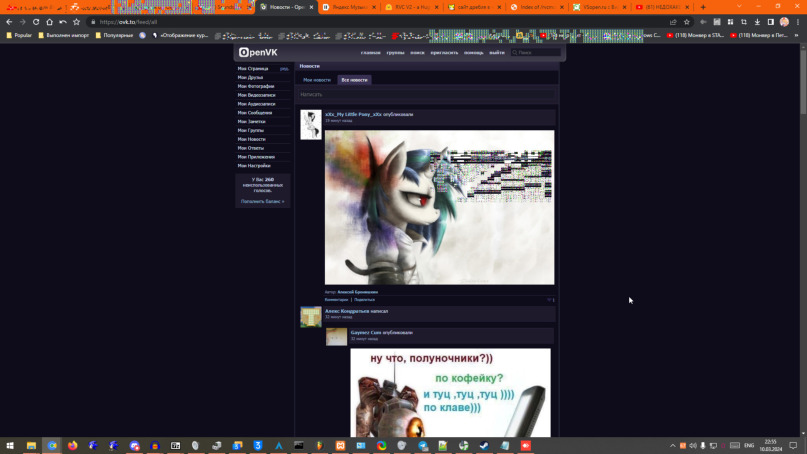Open Алекс Кондратьев profile avatar
807x454 pixels.
(x=311, y=317)
